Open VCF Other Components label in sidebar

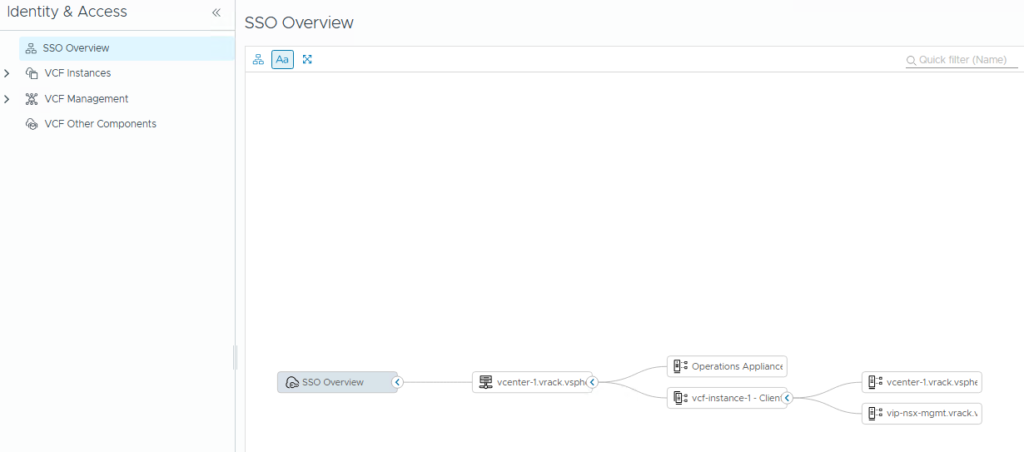(100, 124)
